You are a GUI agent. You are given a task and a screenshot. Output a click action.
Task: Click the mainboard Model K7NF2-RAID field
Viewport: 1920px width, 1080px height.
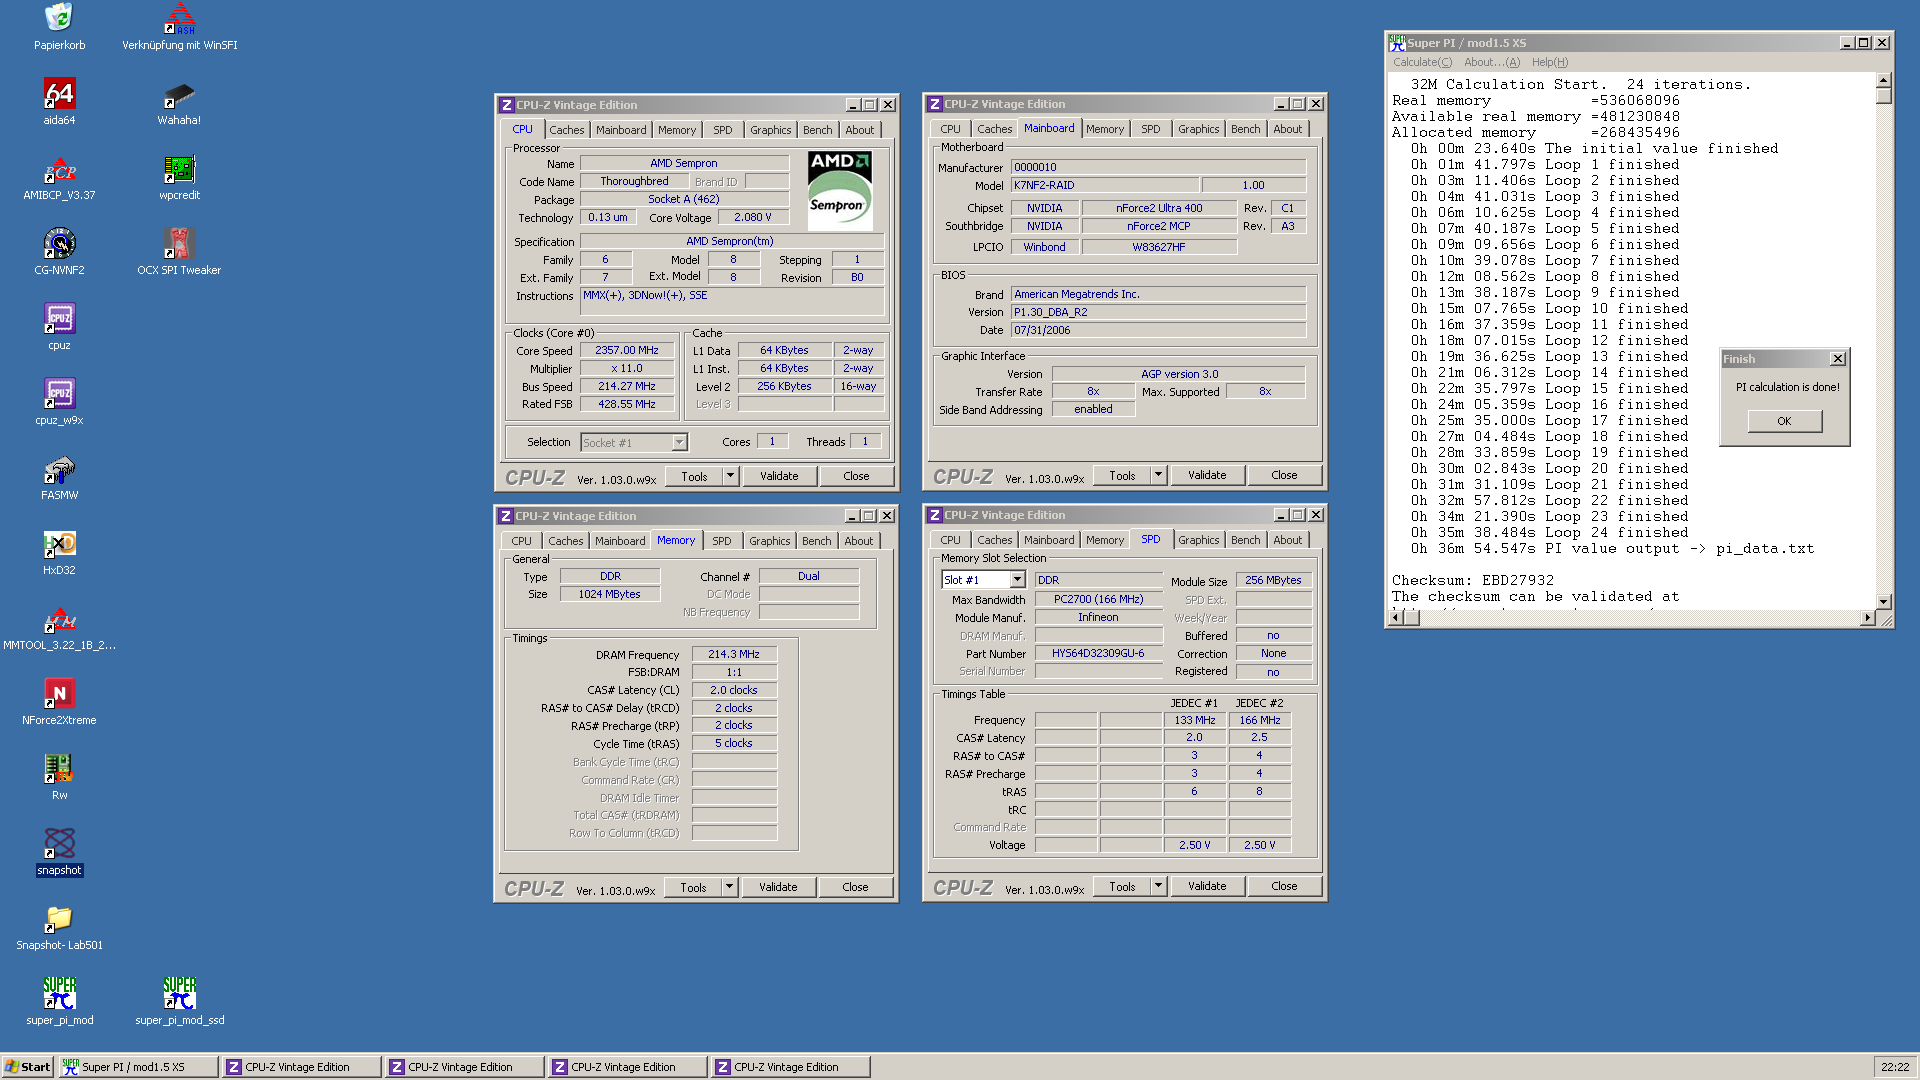[x=1104, y=185]
